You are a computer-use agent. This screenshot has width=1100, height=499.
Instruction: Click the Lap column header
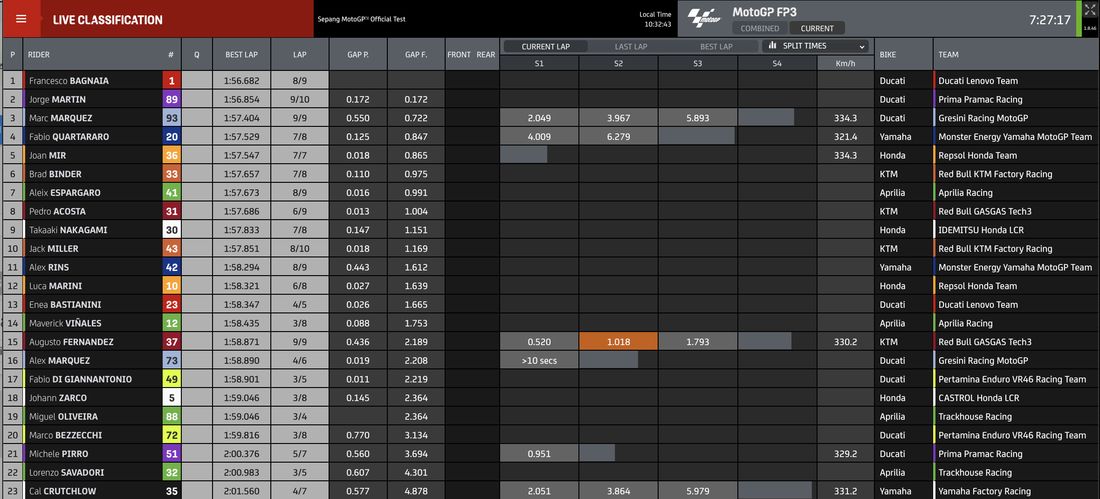click(x=300, y=54)
